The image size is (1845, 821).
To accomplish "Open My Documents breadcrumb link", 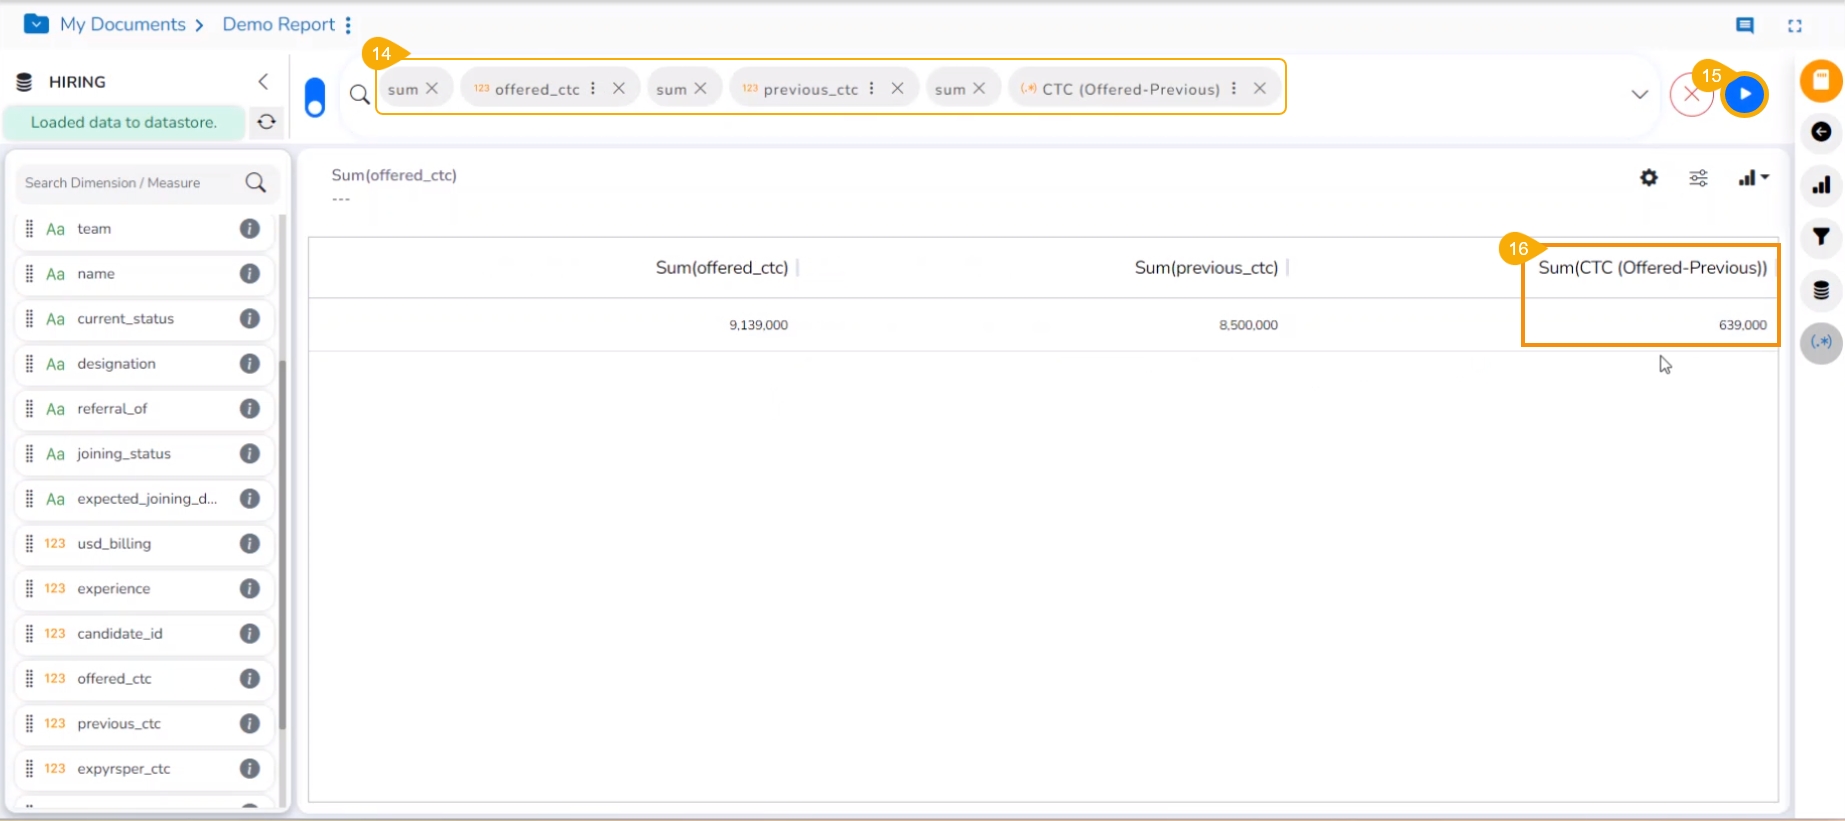I will click(x=123, y=24).
